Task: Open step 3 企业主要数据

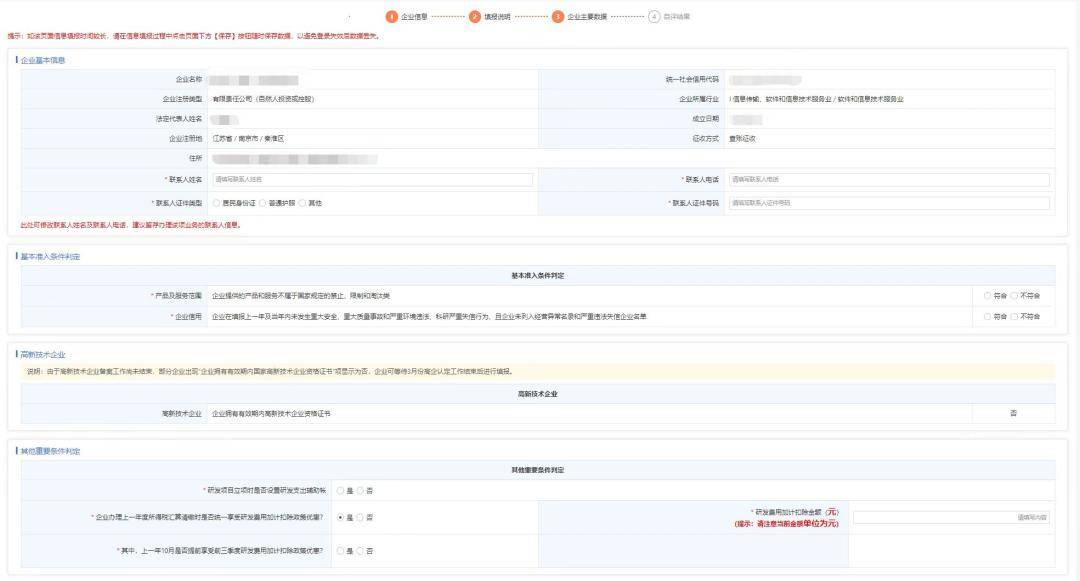Action: coord(558,16)
